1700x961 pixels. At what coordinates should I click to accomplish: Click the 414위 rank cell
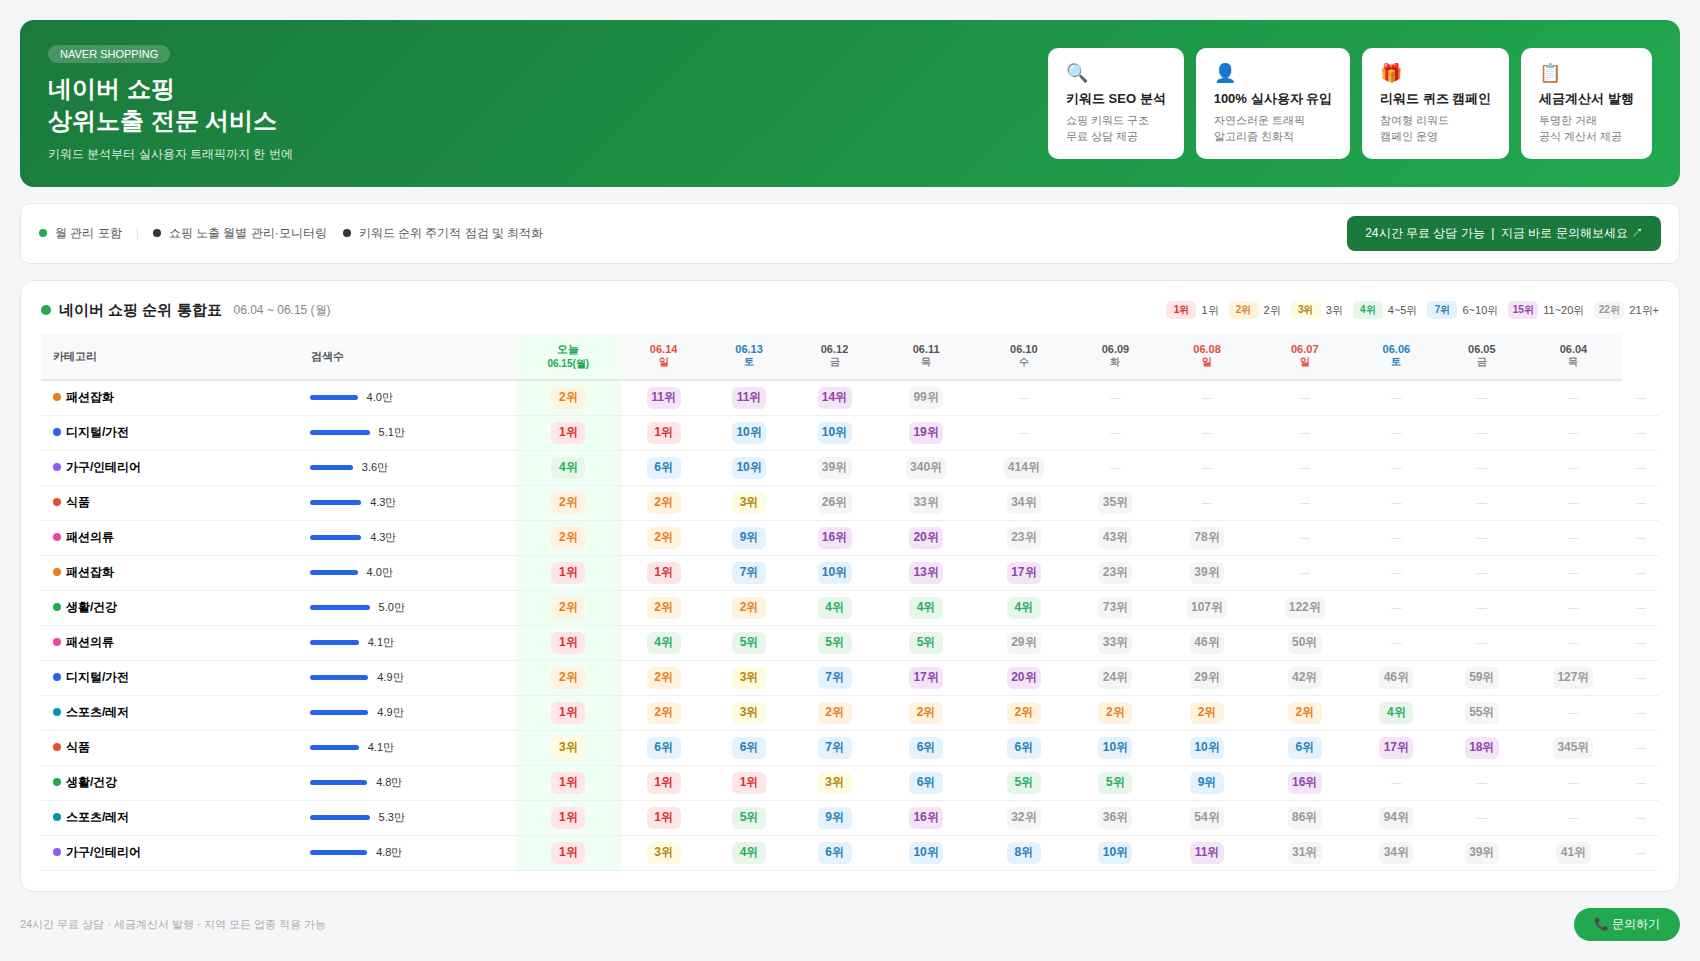(1023, 468)
